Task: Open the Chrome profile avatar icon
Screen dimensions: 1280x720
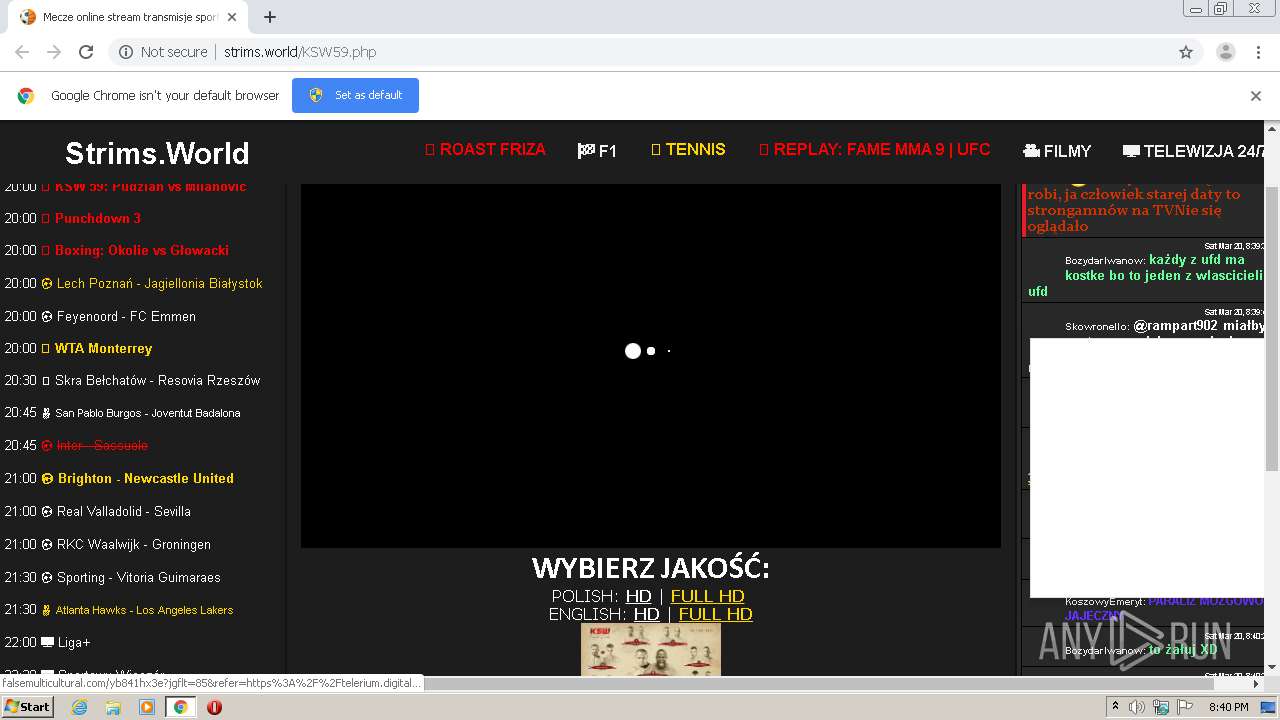Action: click(x=1225, y=52)
